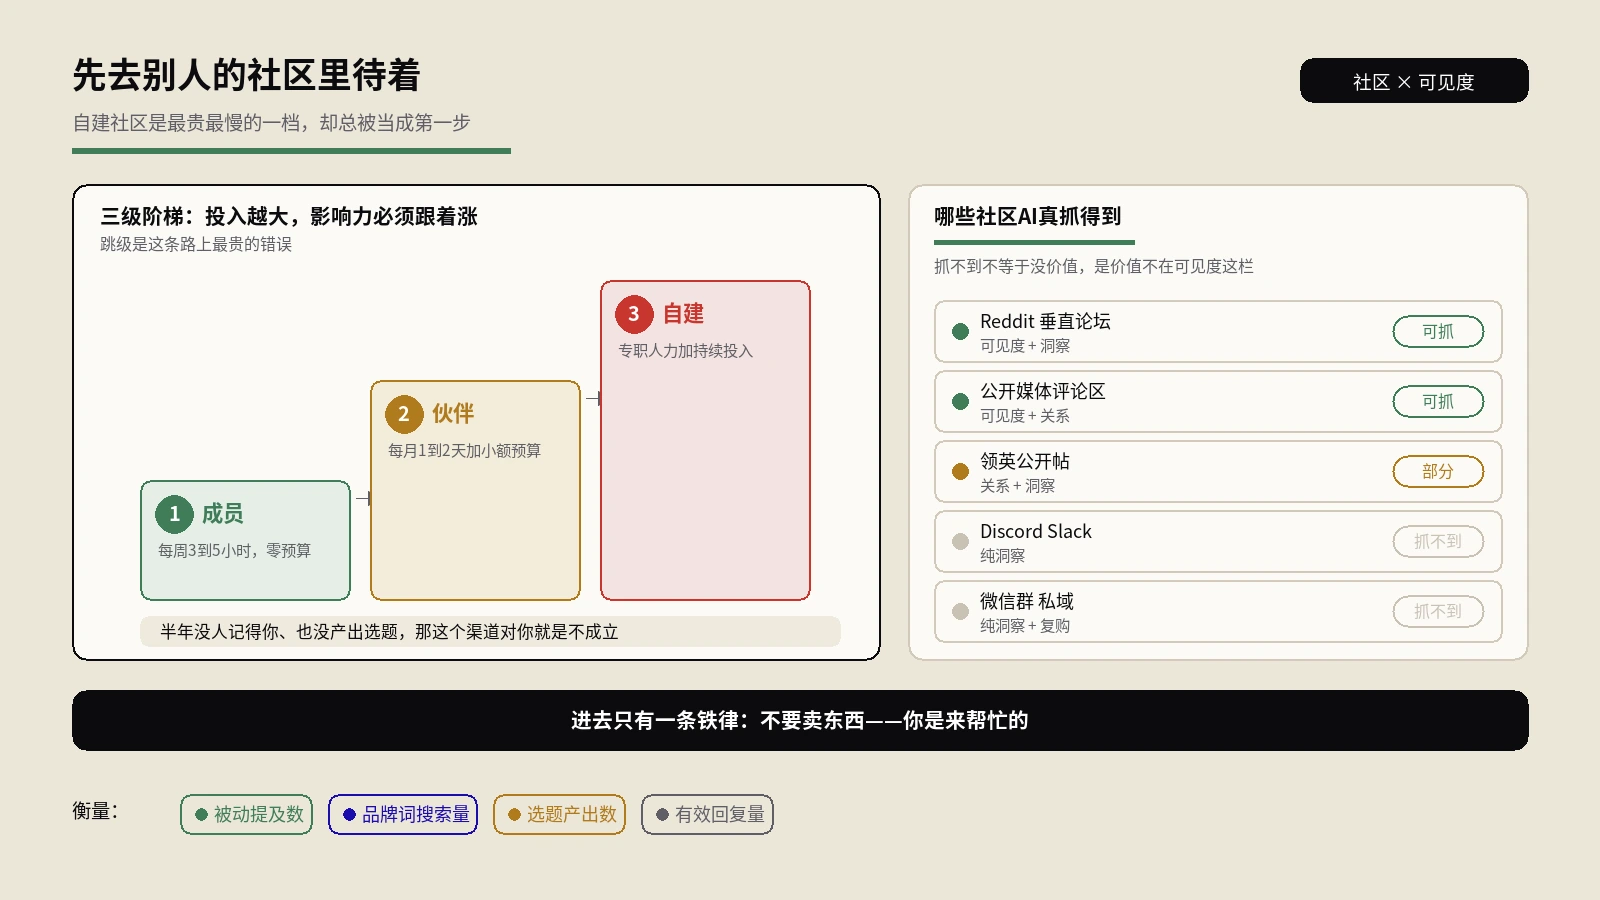The height and width of the screenshot is (900, 1600).
Task: Click the green dot in 被动提及数 chip
Action: pyautogui.click(x=201, y=815)
